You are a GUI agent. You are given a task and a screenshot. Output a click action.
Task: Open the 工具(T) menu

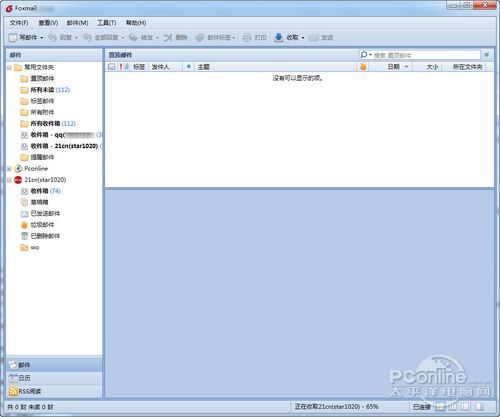click(x=107, y=23)
